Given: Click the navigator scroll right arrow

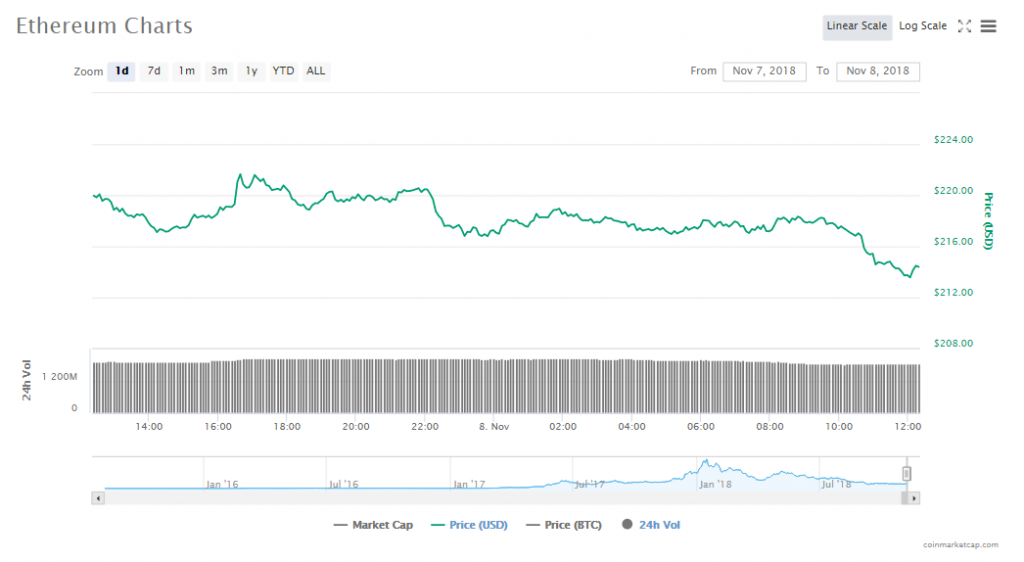Looking at the screenshot, I should click(914, 497).
